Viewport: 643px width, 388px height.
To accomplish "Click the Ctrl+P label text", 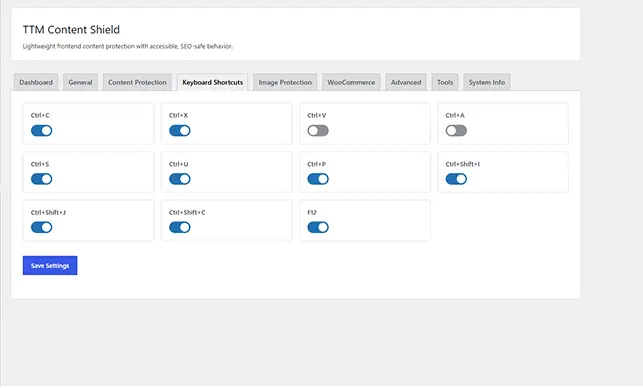I will click(317, 164).
